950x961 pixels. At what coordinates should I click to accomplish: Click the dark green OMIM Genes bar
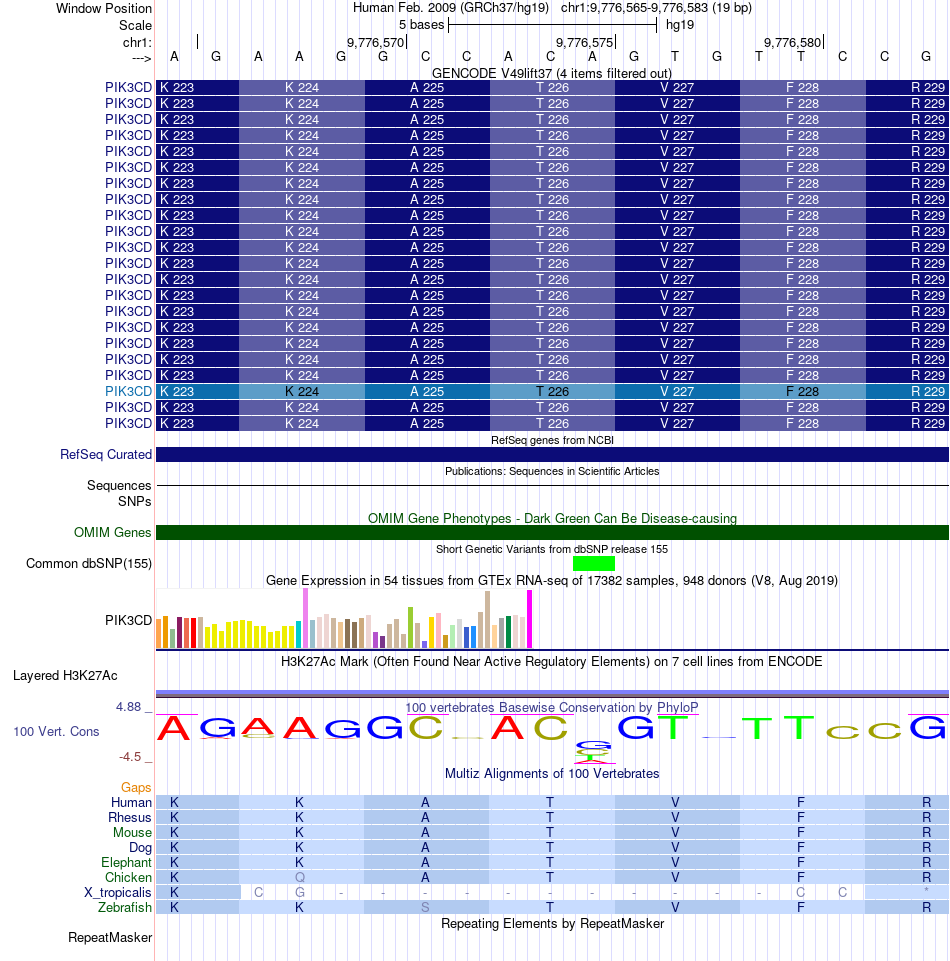(552, 533)
